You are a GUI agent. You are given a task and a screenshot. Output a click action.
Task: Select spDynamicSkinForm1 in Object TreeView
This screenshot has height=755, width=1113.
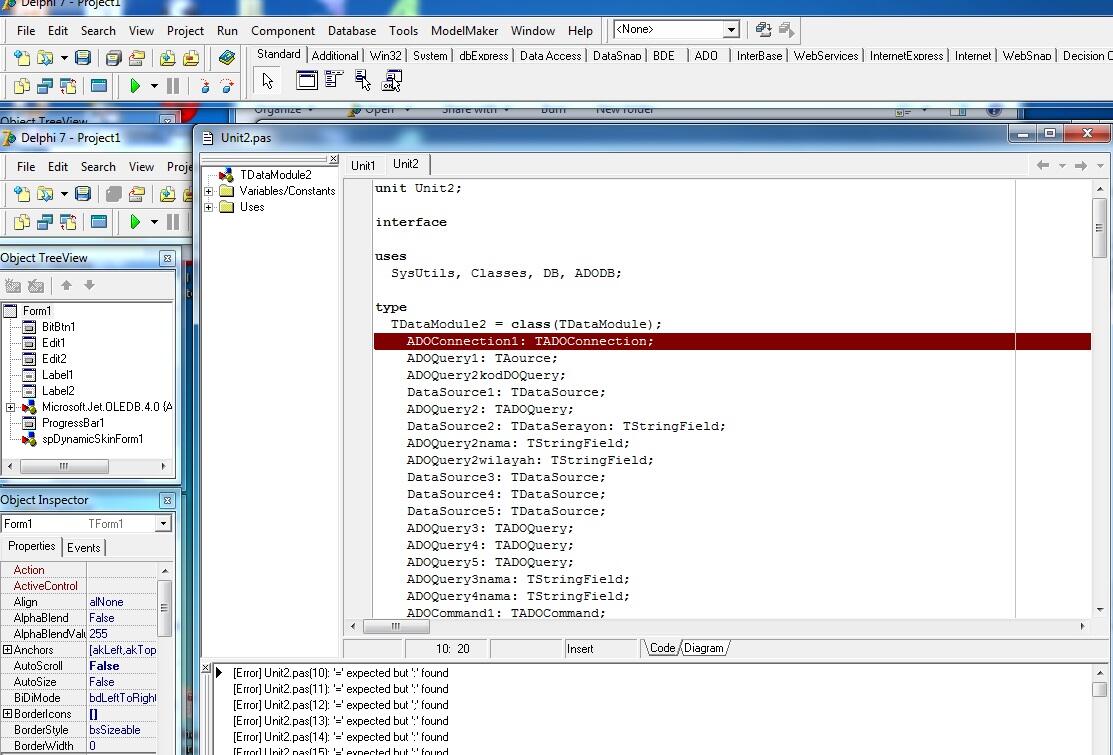[x=92, y=439]
